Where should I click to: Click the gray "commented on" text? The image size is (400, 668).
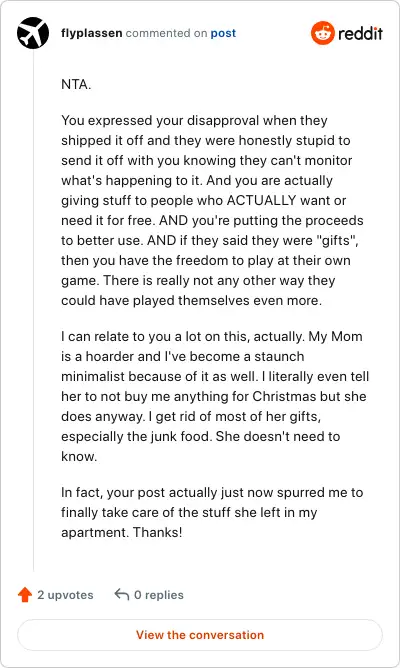(x=166, y=33)
